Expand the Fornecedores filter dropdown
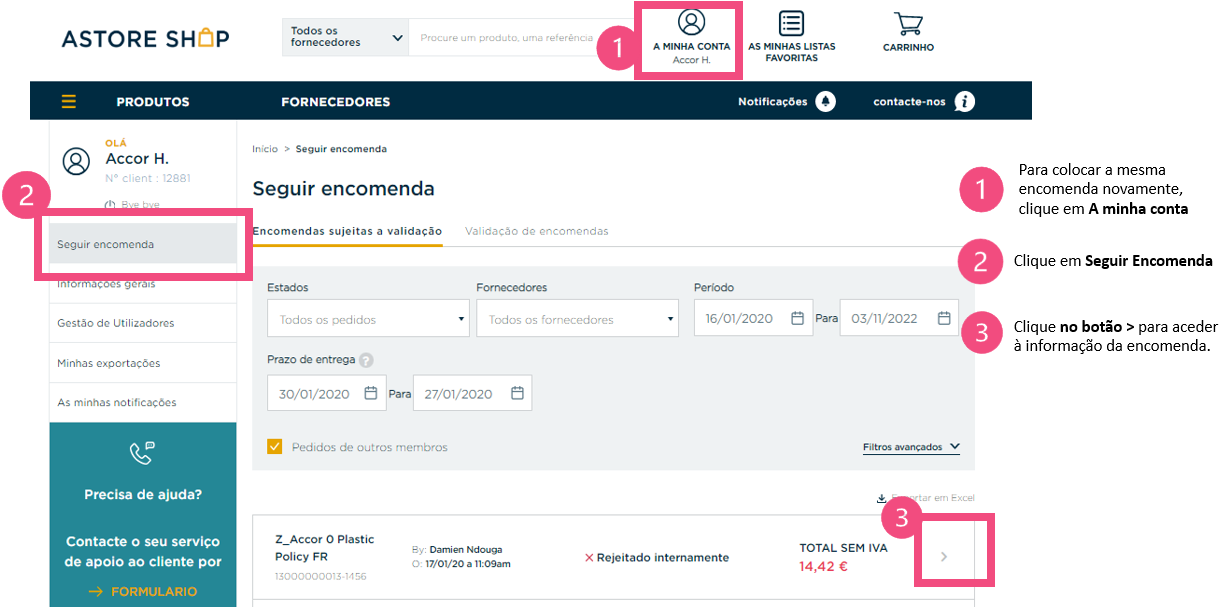The width and height of the screenshot is (1222, 607). (578, 319)
